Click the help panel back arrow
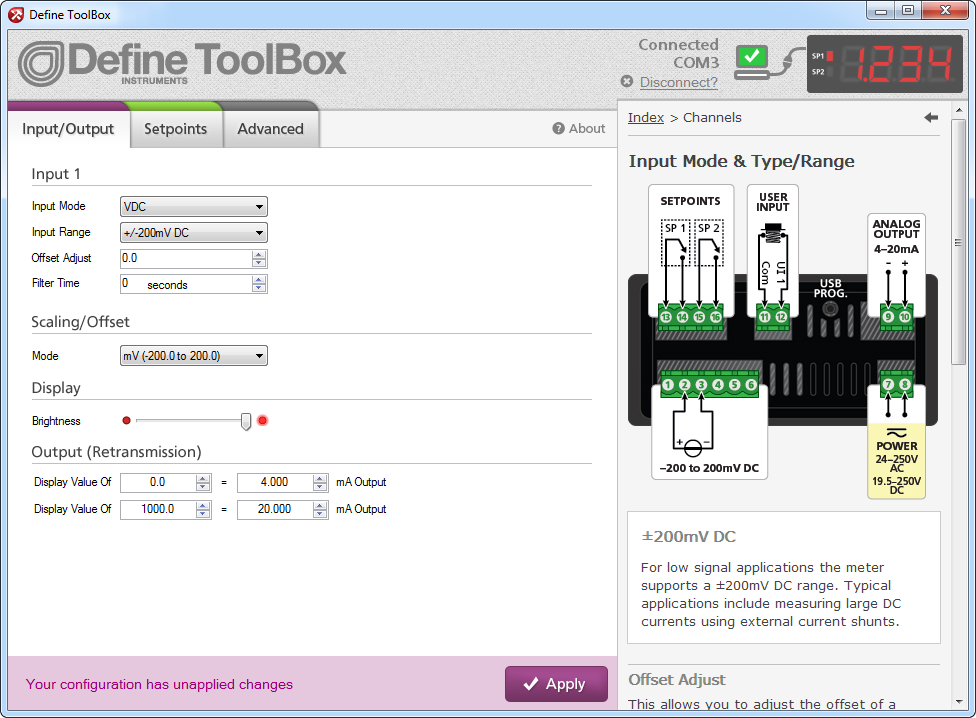The width and height of the screenshot is (976, 718). 931,118
